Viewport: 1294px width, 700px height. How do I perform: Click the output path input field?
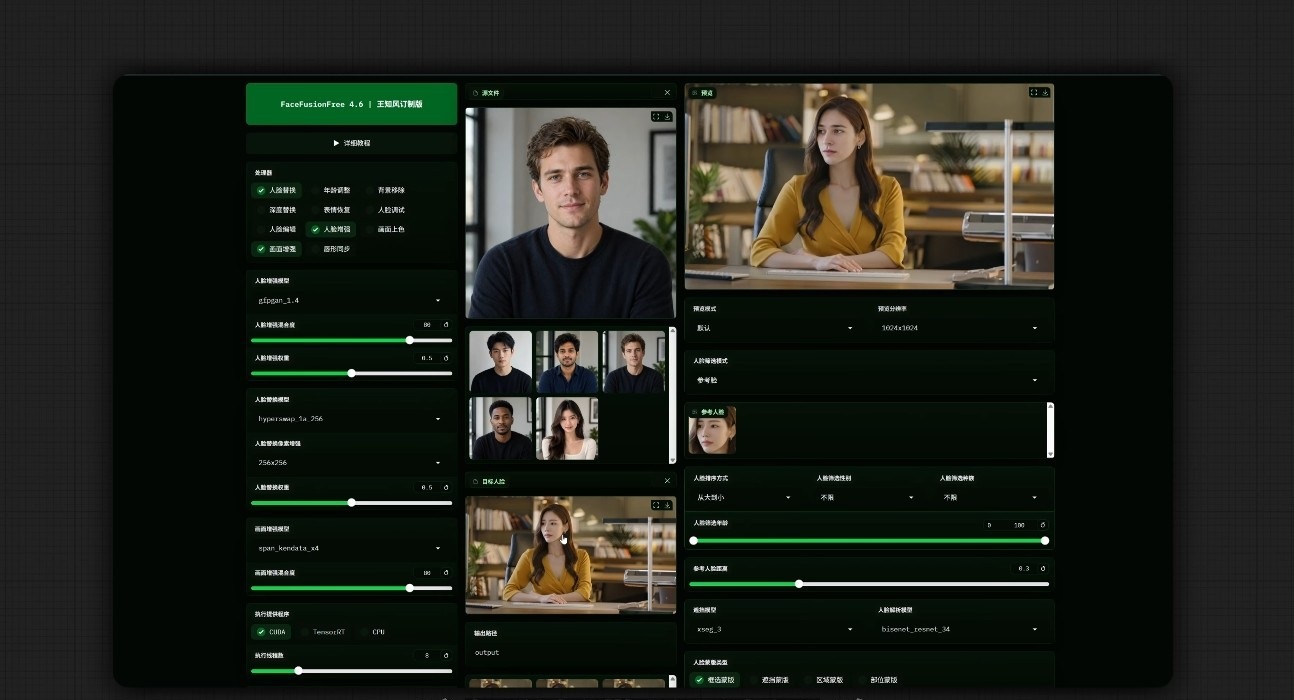tap(571, 653)
